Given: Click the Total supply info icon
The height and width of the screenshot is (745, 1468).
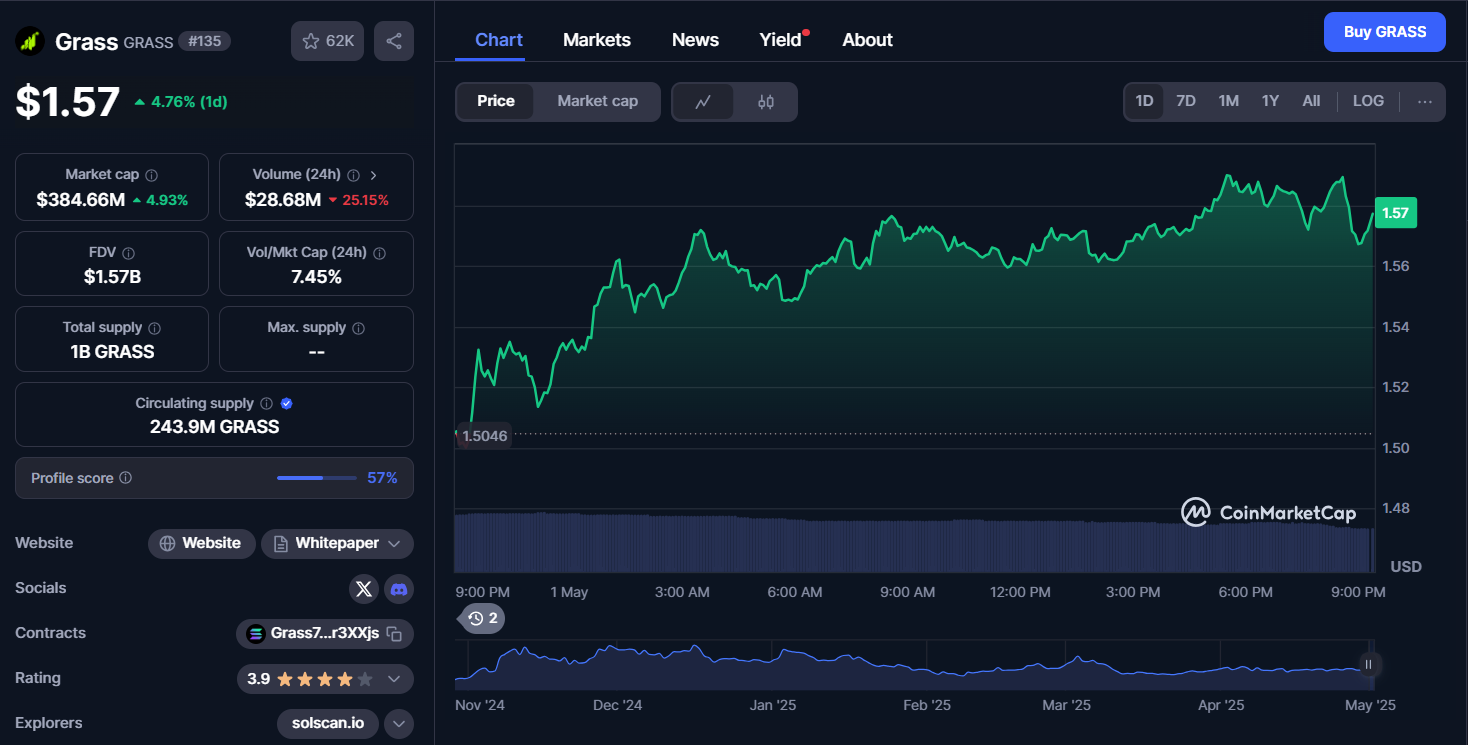Looking at the screenshot, I should point(154,328).
